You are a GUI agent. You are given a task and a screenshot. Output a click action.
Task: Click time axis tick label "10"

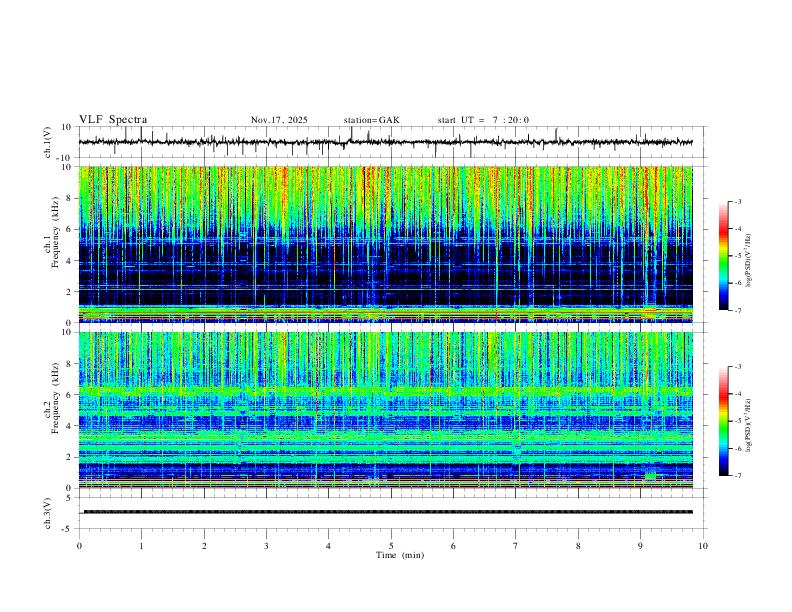(x=703, y=546)
